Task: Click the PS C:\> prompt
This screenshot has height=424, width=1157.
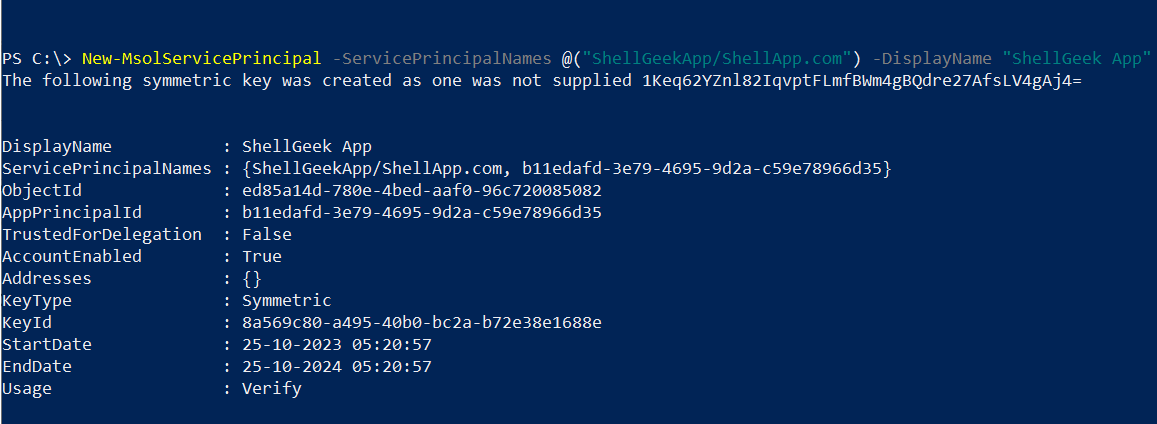Action: coord(37,58)
